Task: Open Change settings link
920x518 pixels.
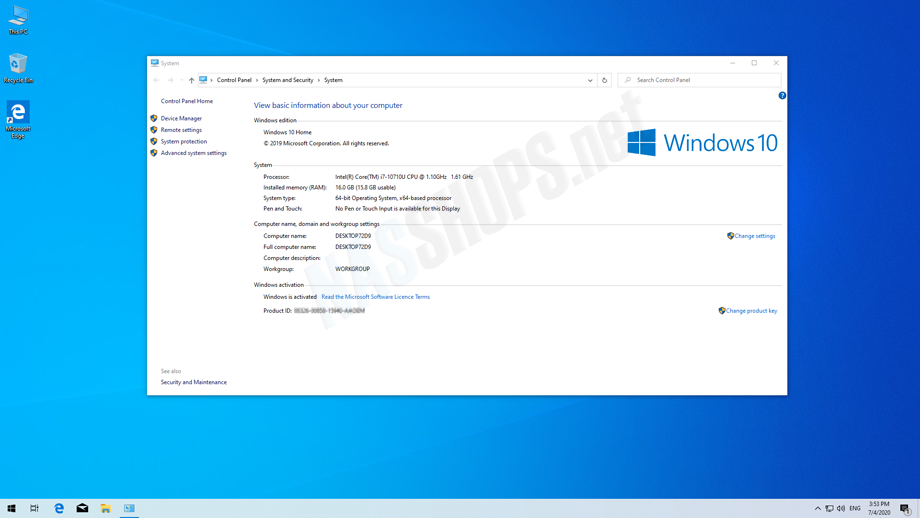Action: tap(755, 236)
